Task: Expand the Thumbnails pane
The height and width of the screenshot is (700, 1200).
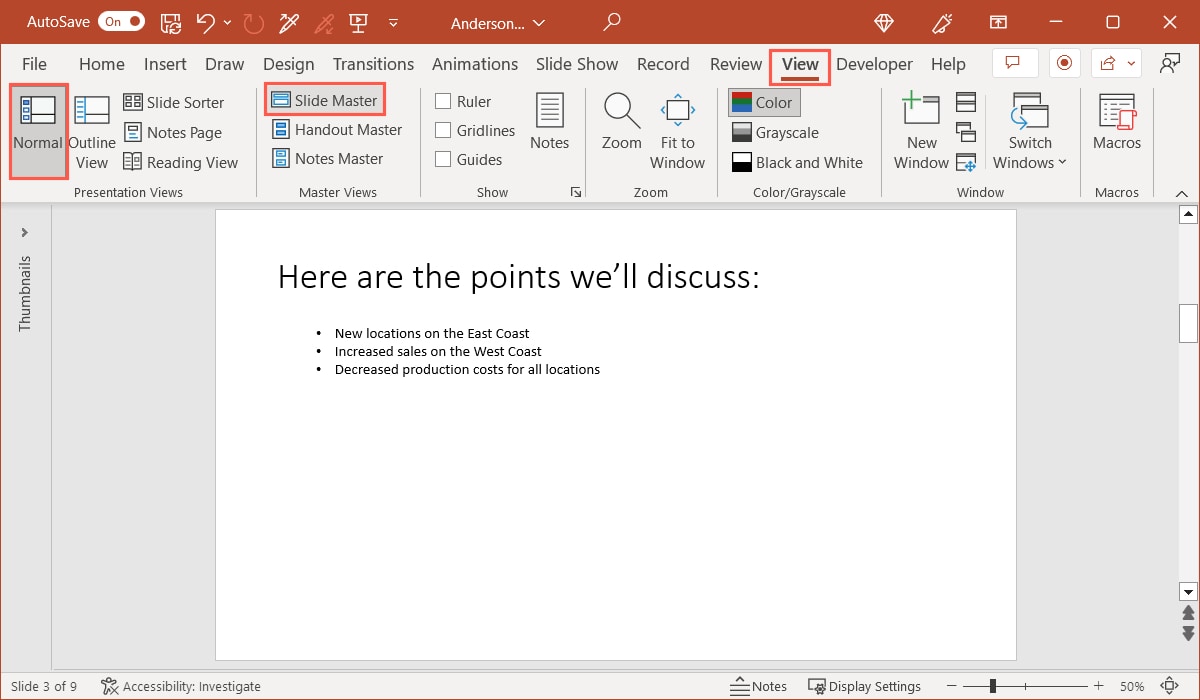Action: [25, 233]
